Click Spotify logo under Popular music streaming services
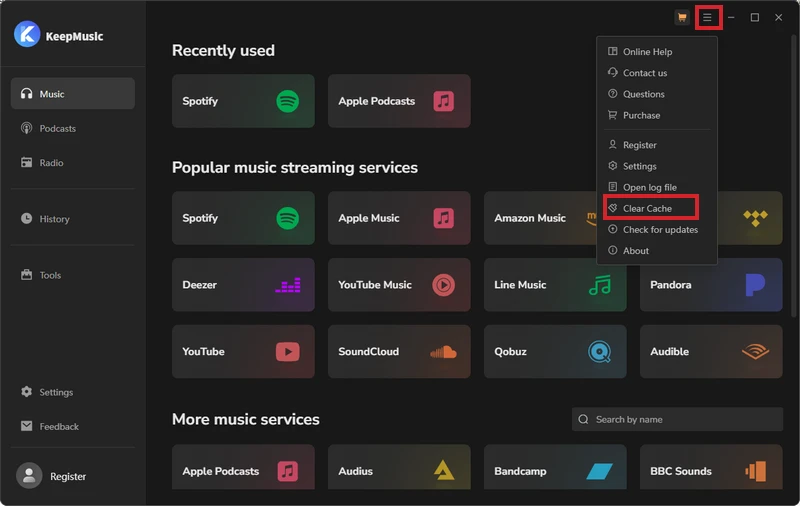The height and width of the screenshot is (506, 800). pyautogui.click(x=288, y=218)
